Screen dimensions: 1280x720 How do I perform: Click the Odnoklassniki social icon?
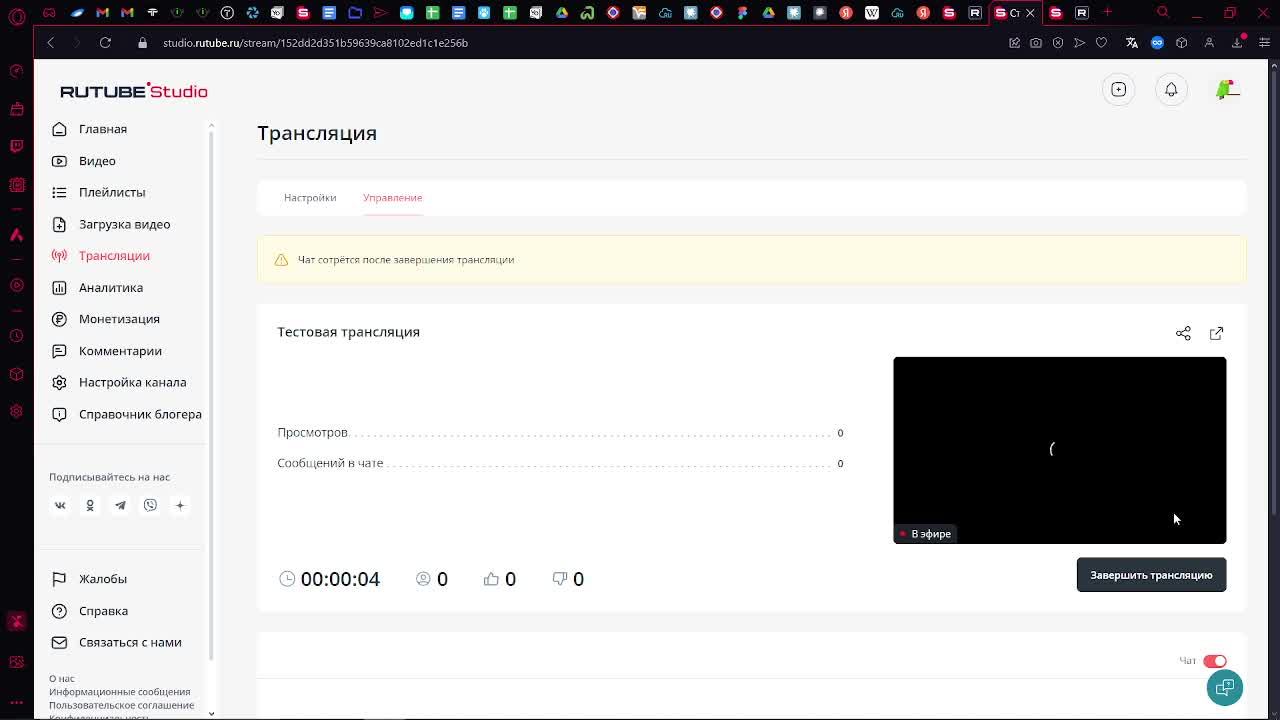[x=90, y=506]
